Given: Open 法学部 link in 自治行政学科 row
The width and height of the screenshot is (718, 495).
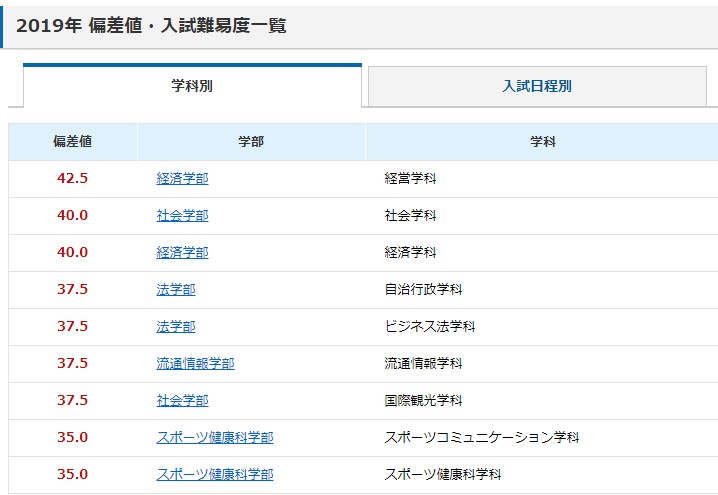Looking at the screenshot, I should tap(176, 289).
